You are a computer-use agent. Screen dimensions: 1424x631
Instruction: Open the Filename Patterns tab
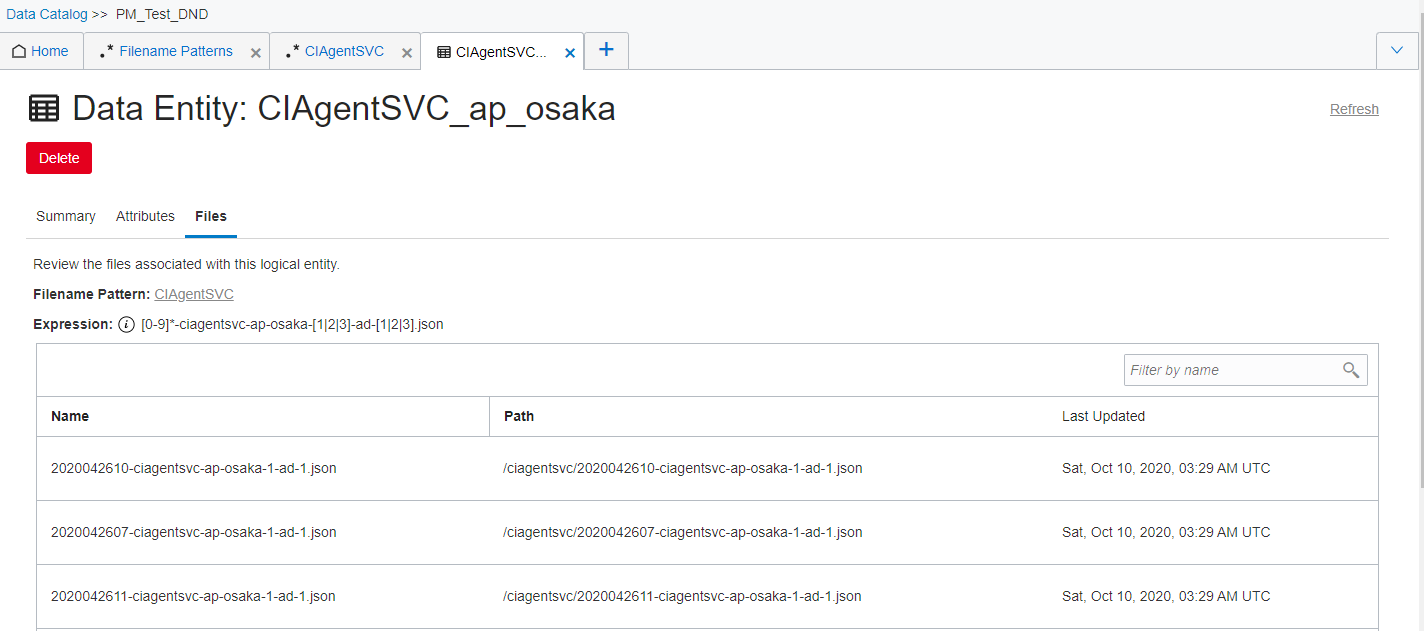[x=175, y=51]
